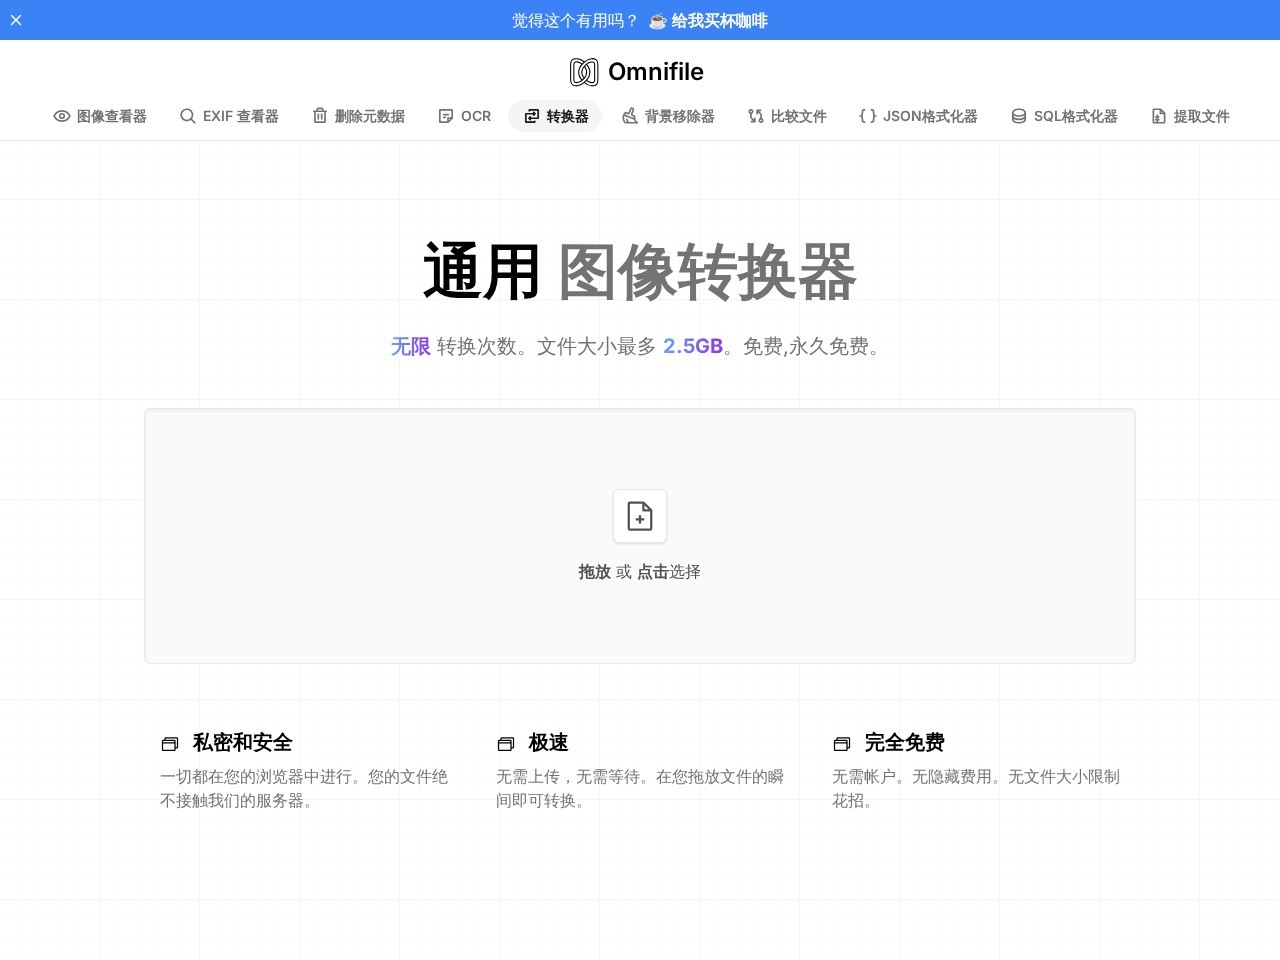This screenshot has width=1280, height=960.
Task: Open the 提取文件 tab
Action: pos(1190,116)
